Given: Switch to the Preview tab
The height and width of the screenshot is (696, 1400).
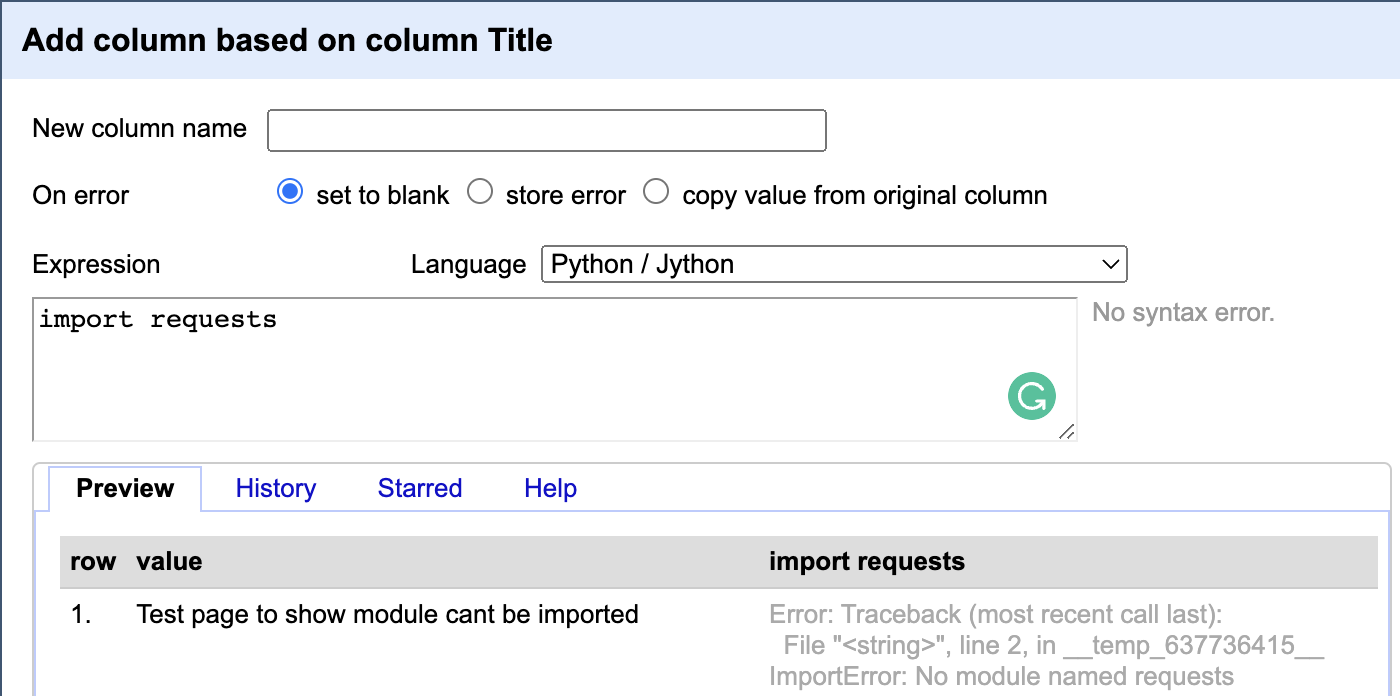Looking at the screenshot, I should [125, 489].
